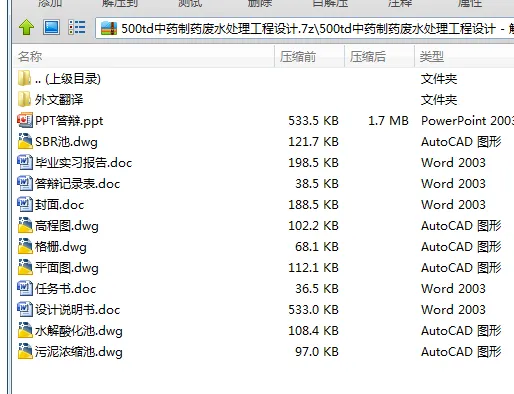The image size is (514, 394).
Task: Click the file name 毕业实习报告.doc
Action: click(x=83, y=163)
